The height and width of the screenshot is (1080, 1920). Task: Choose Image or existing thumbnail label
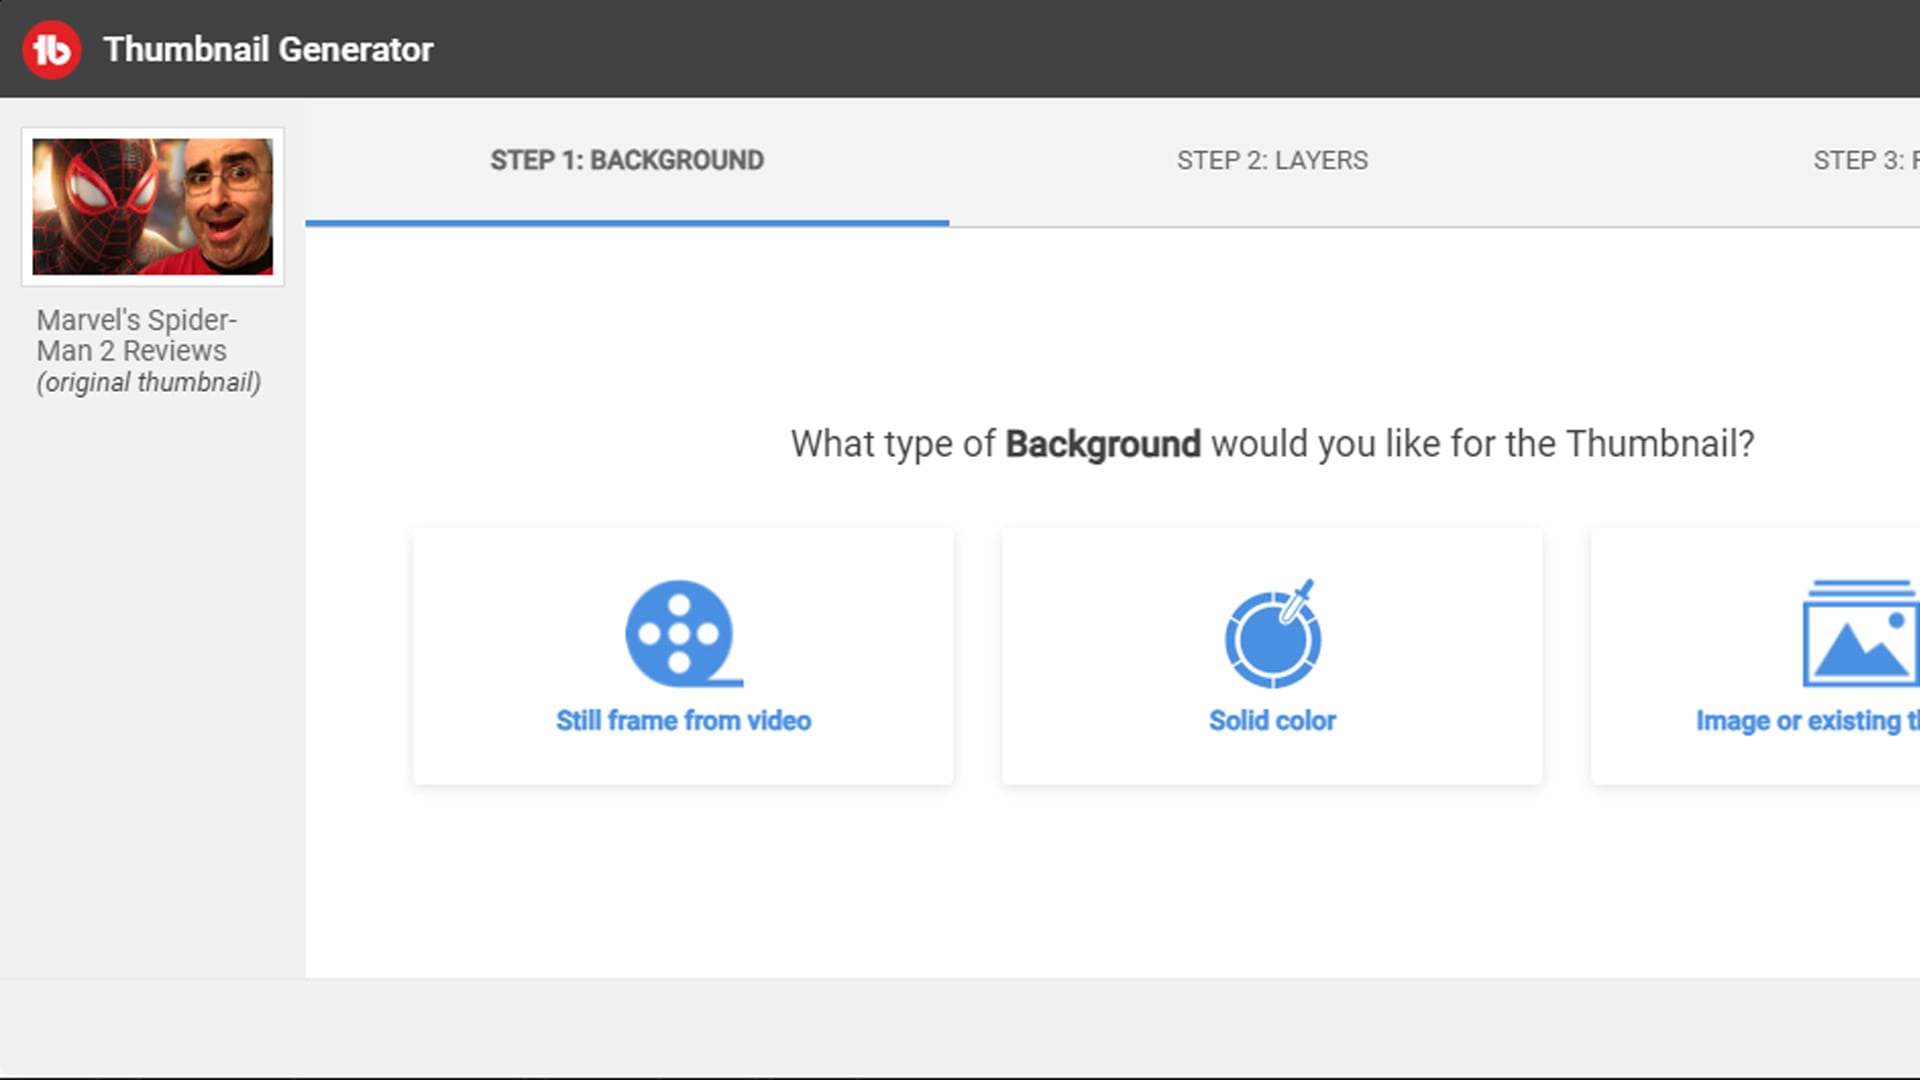tap(1808, 721)
